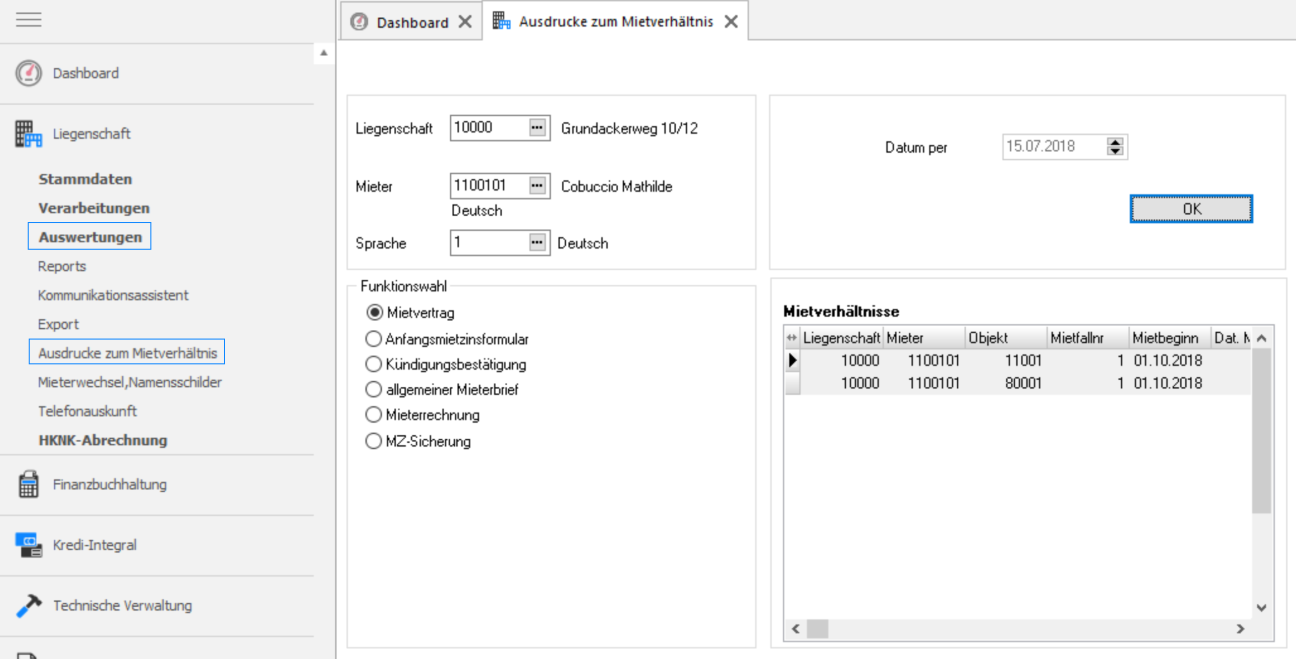Open Auswertungen in the sidebar
The width and height of the screenshot is (1296, 659).
[90, 237]
